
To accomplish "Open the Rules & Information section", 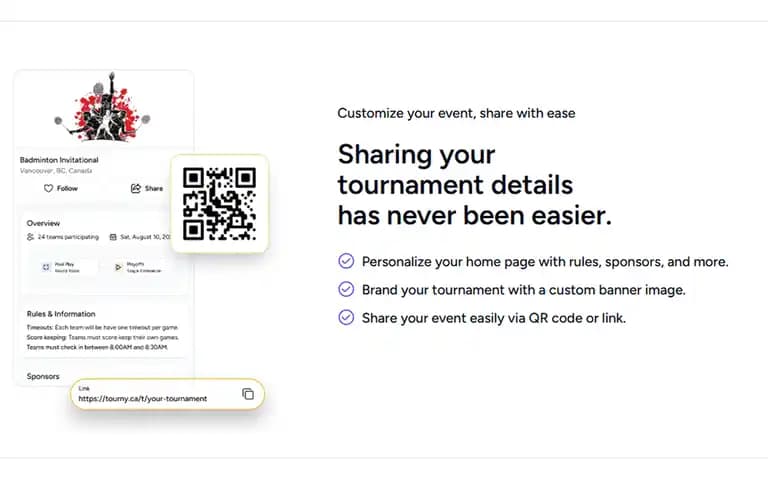I will pos(61,314).
